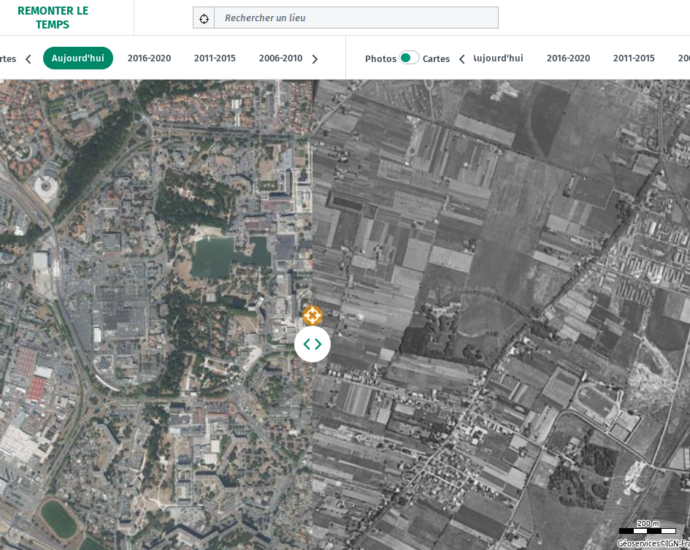Select 2016-2020 period in the left panel

click(x=149, y=58)
